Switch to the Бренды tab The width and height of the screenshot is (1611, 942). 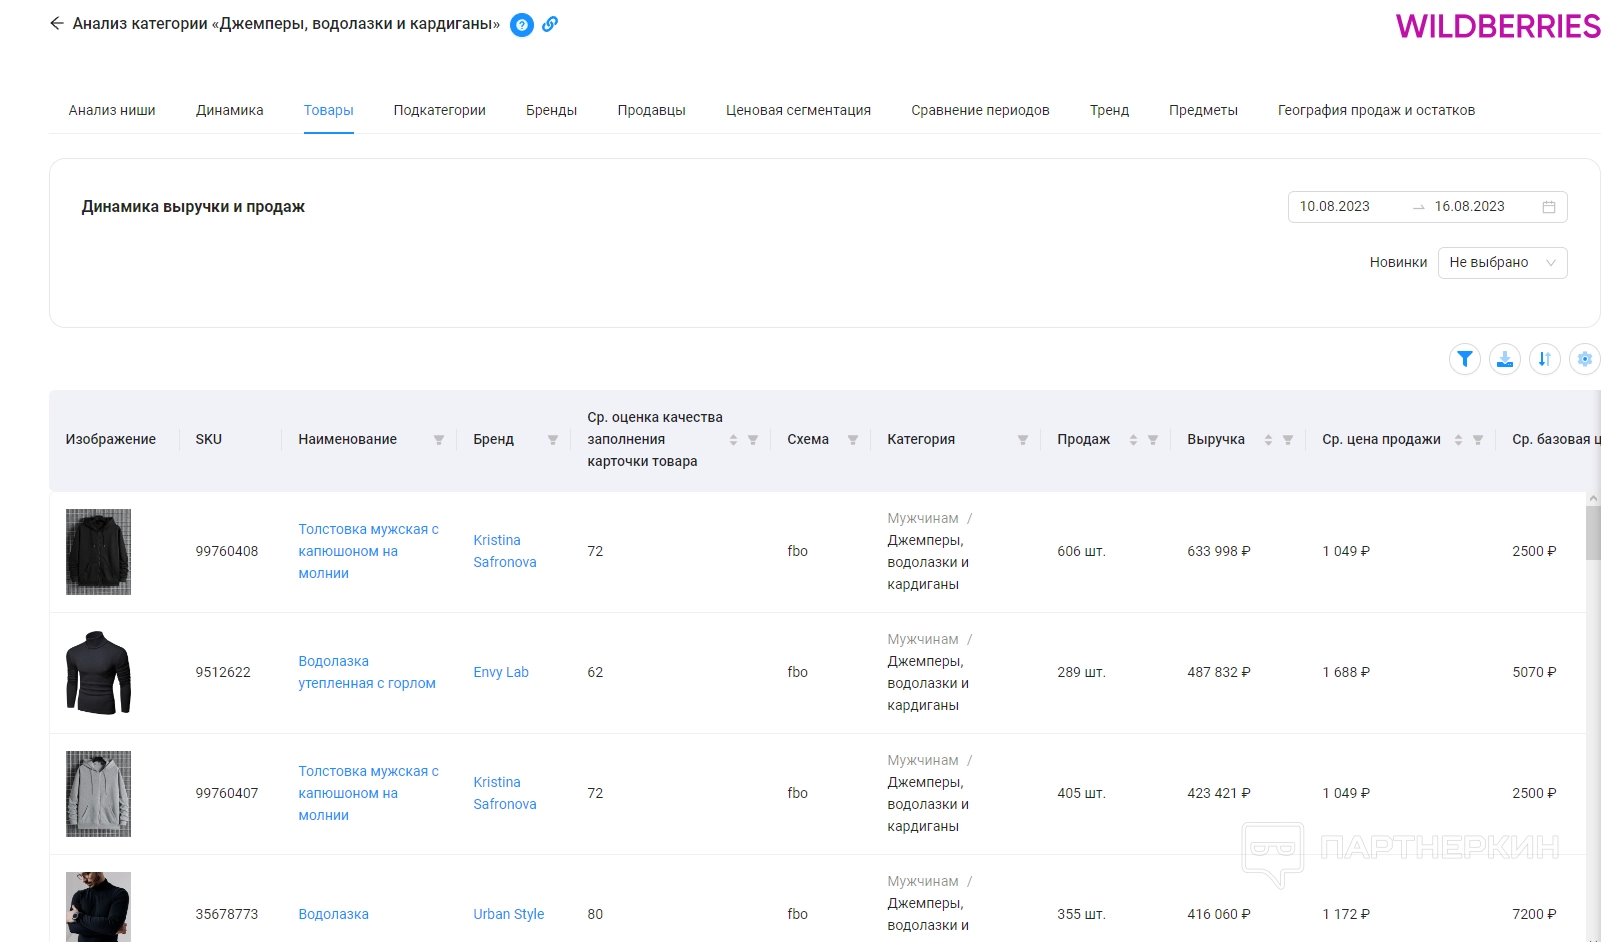[x=551, y=110]
